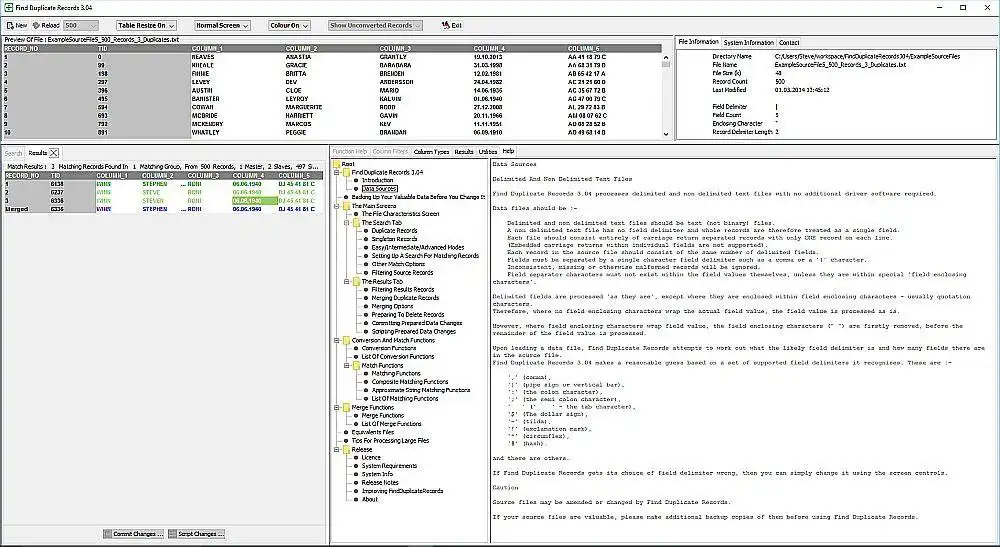Open the Utilities tab
The image size is (1000, 547).
click(x=488, y=152)
